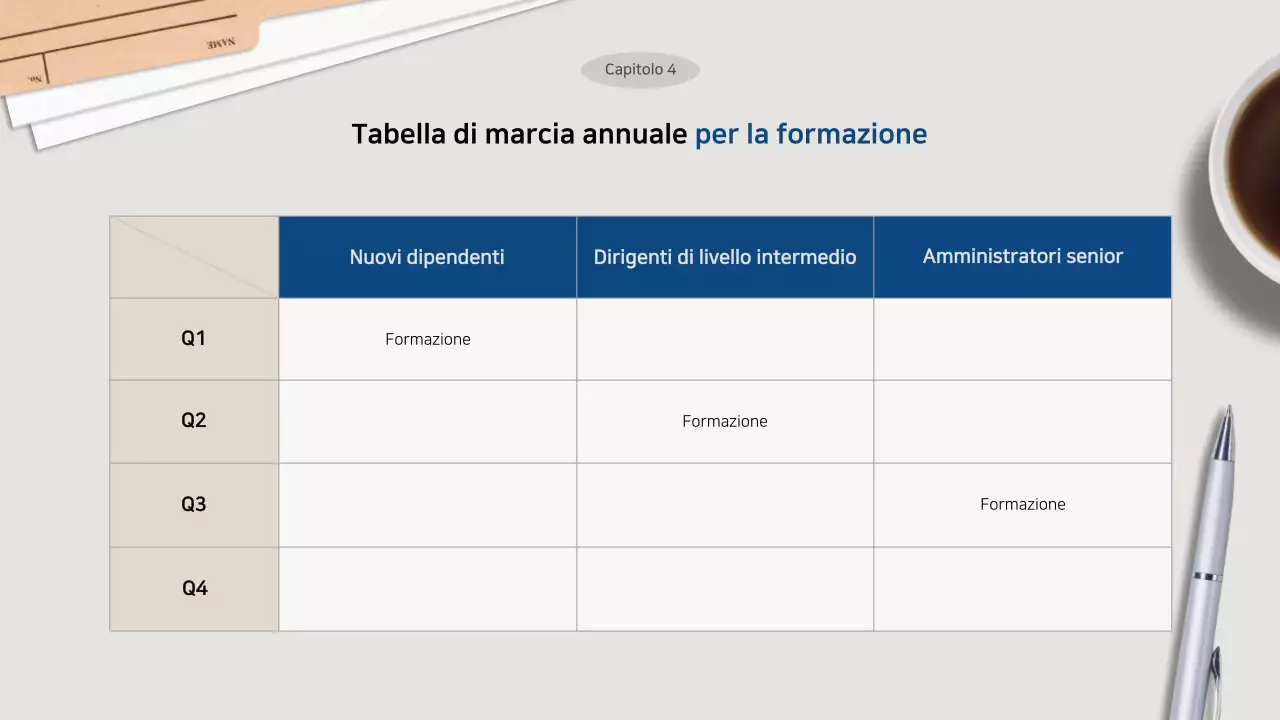Image resolution: width=1280 pixels, height=720 pixels.
Task: Click the empty Q1 Amministratori senior cell
Action: [x=1022, y=339]
